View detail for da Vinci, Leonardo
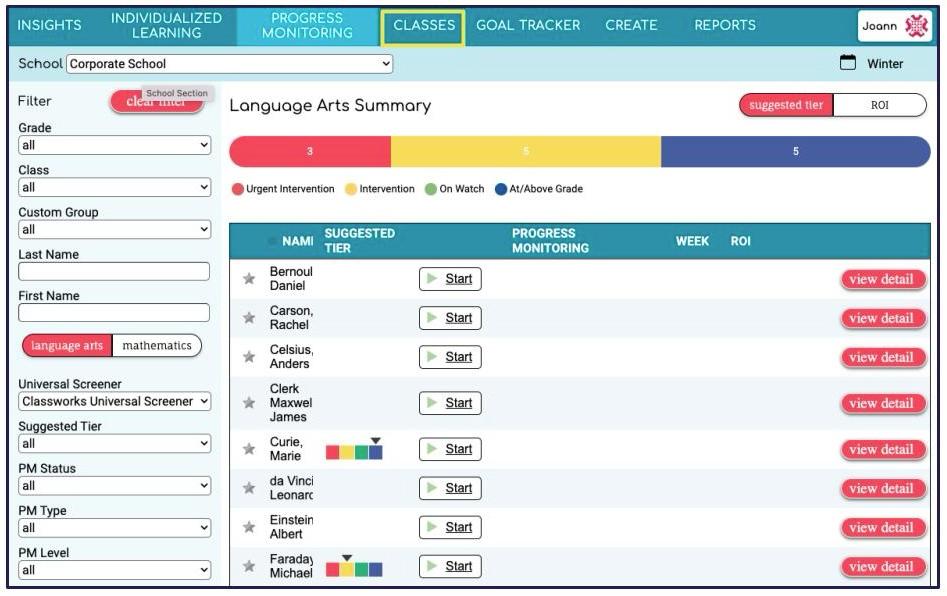Screen dimensions: 947x596 coord(884,488)
